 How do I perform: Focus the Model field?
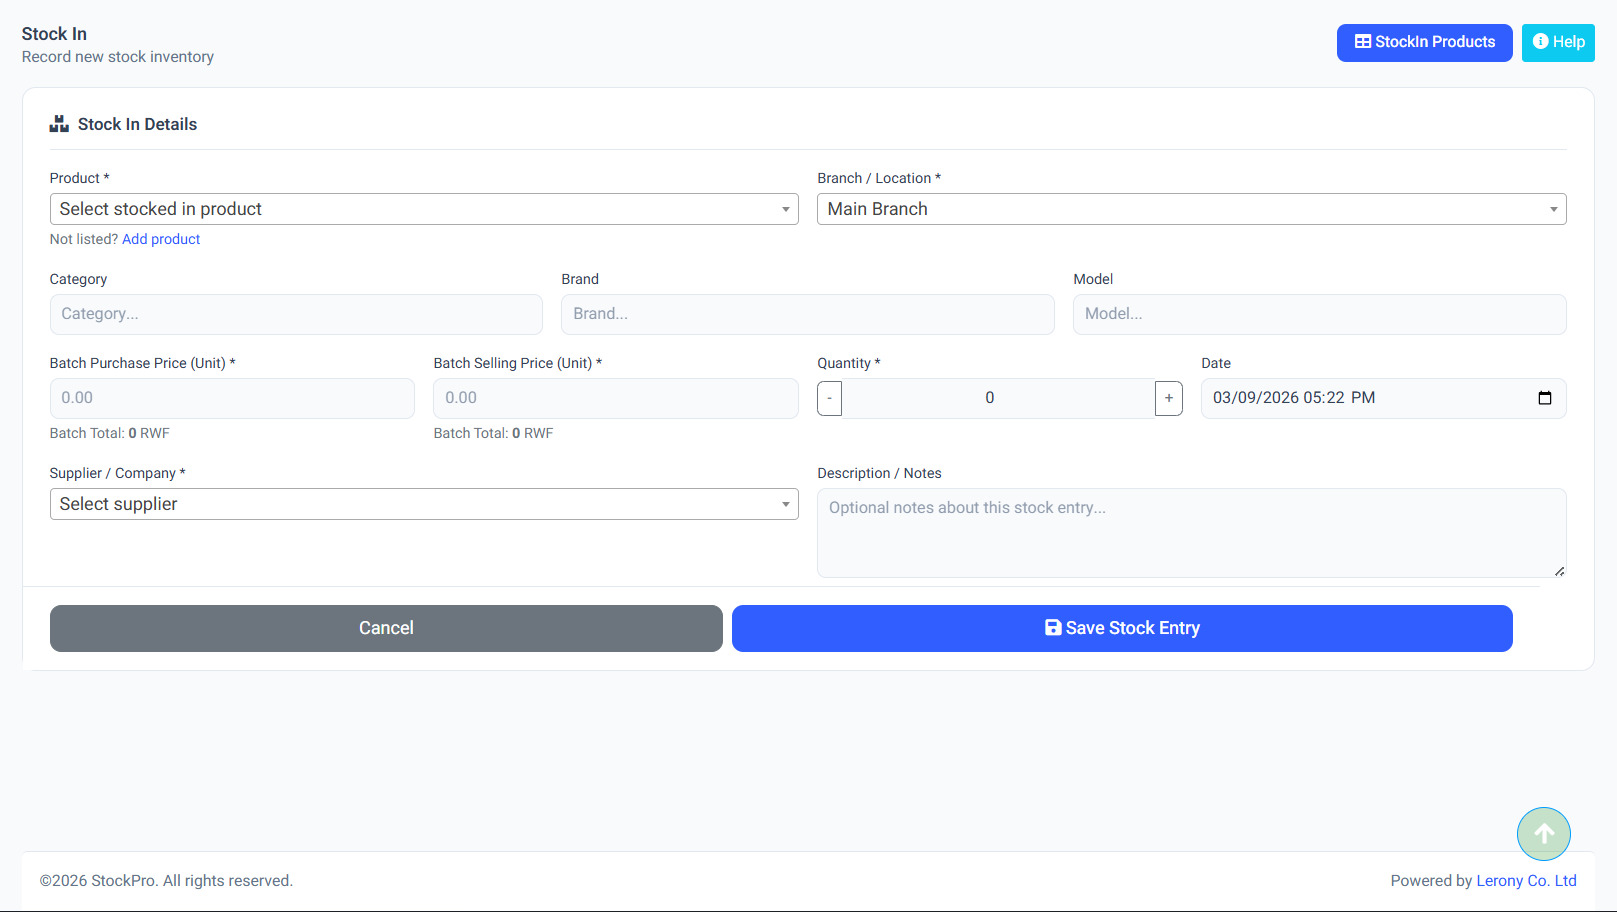[x=1319, y=314]
